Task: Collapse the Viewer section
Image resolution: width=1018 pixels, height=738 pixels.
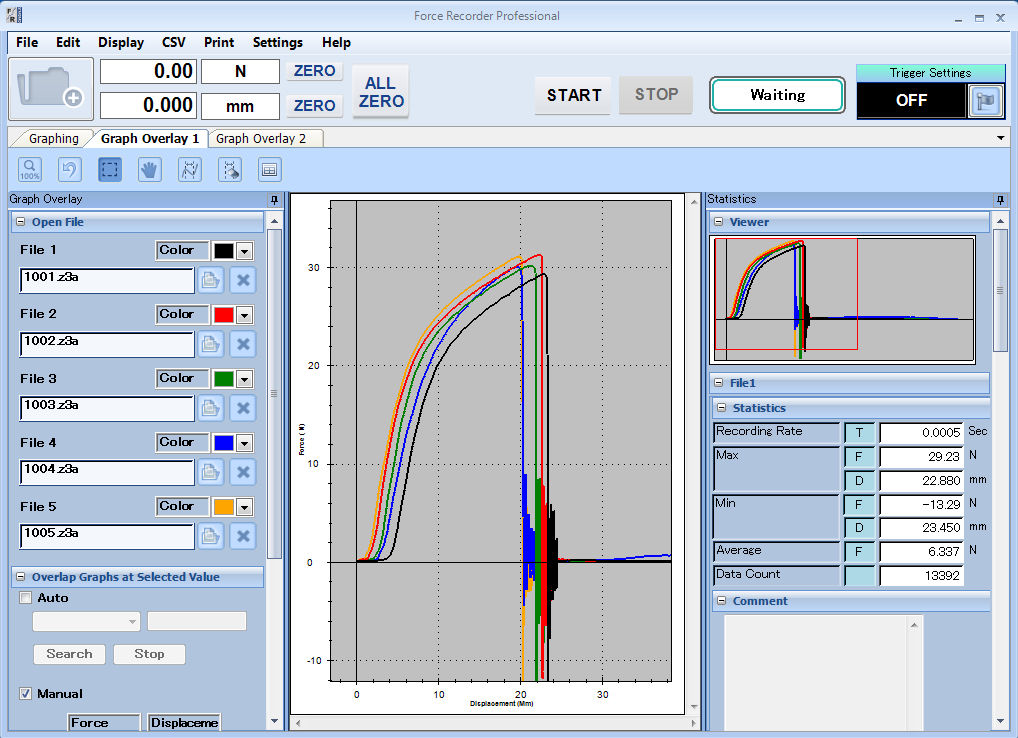Action: [x=720, y=221]
